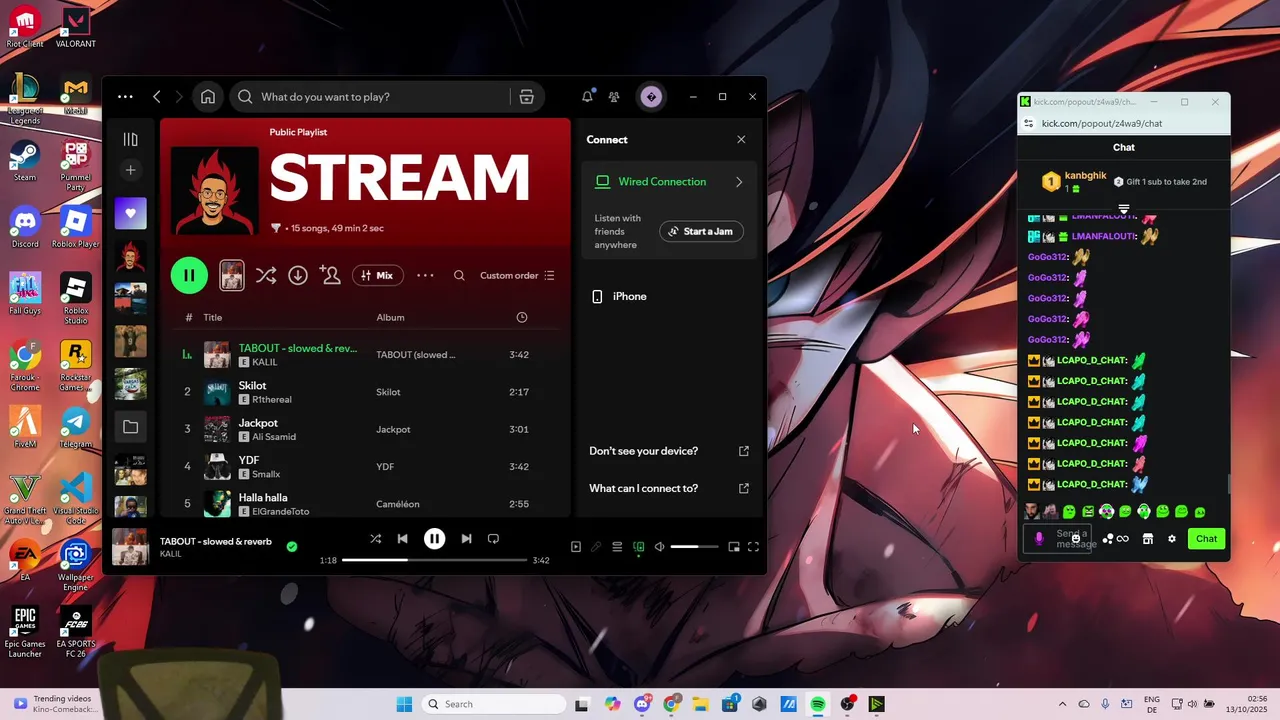Search within the playlist
This screenshot has height=720, width=1280.
(x=459, y=276)
